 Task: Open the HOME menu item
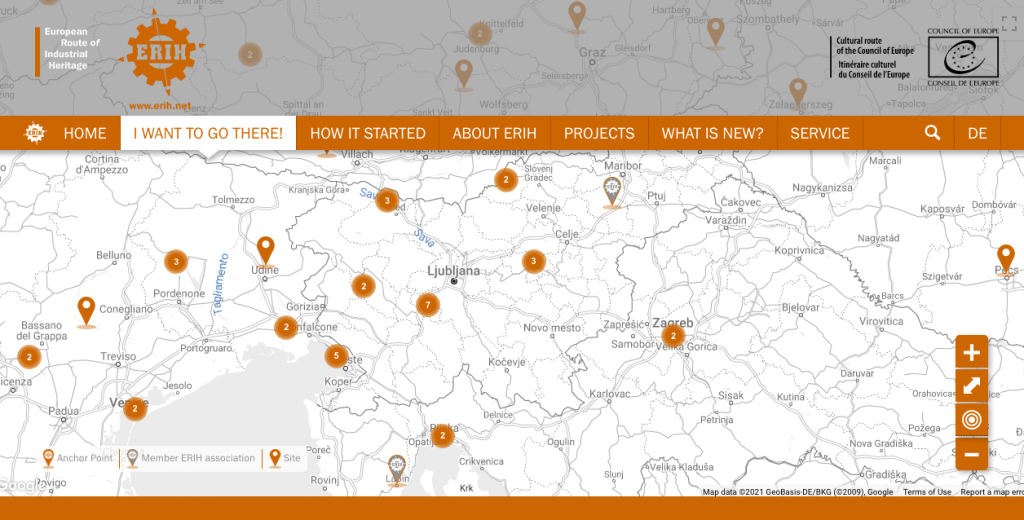coord(85,133)
